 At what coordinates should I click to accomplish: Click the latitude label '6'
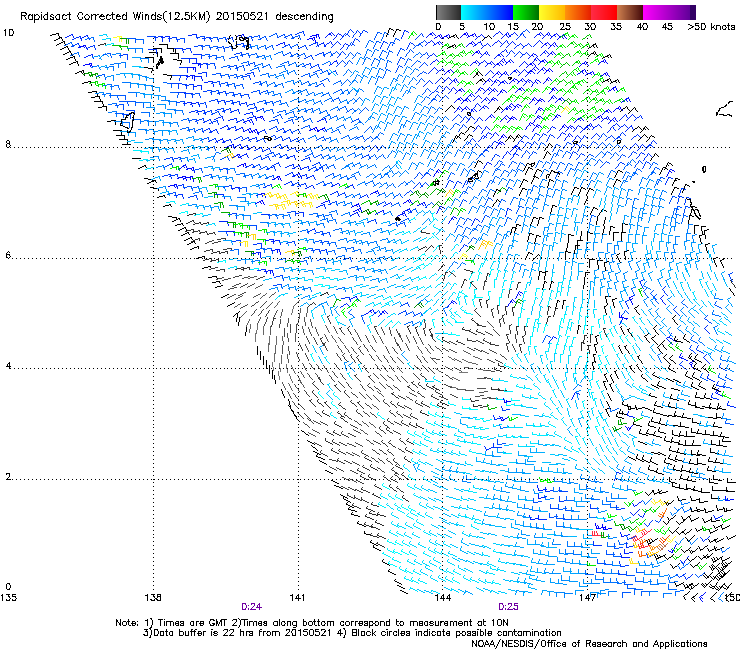click(8, 255)
